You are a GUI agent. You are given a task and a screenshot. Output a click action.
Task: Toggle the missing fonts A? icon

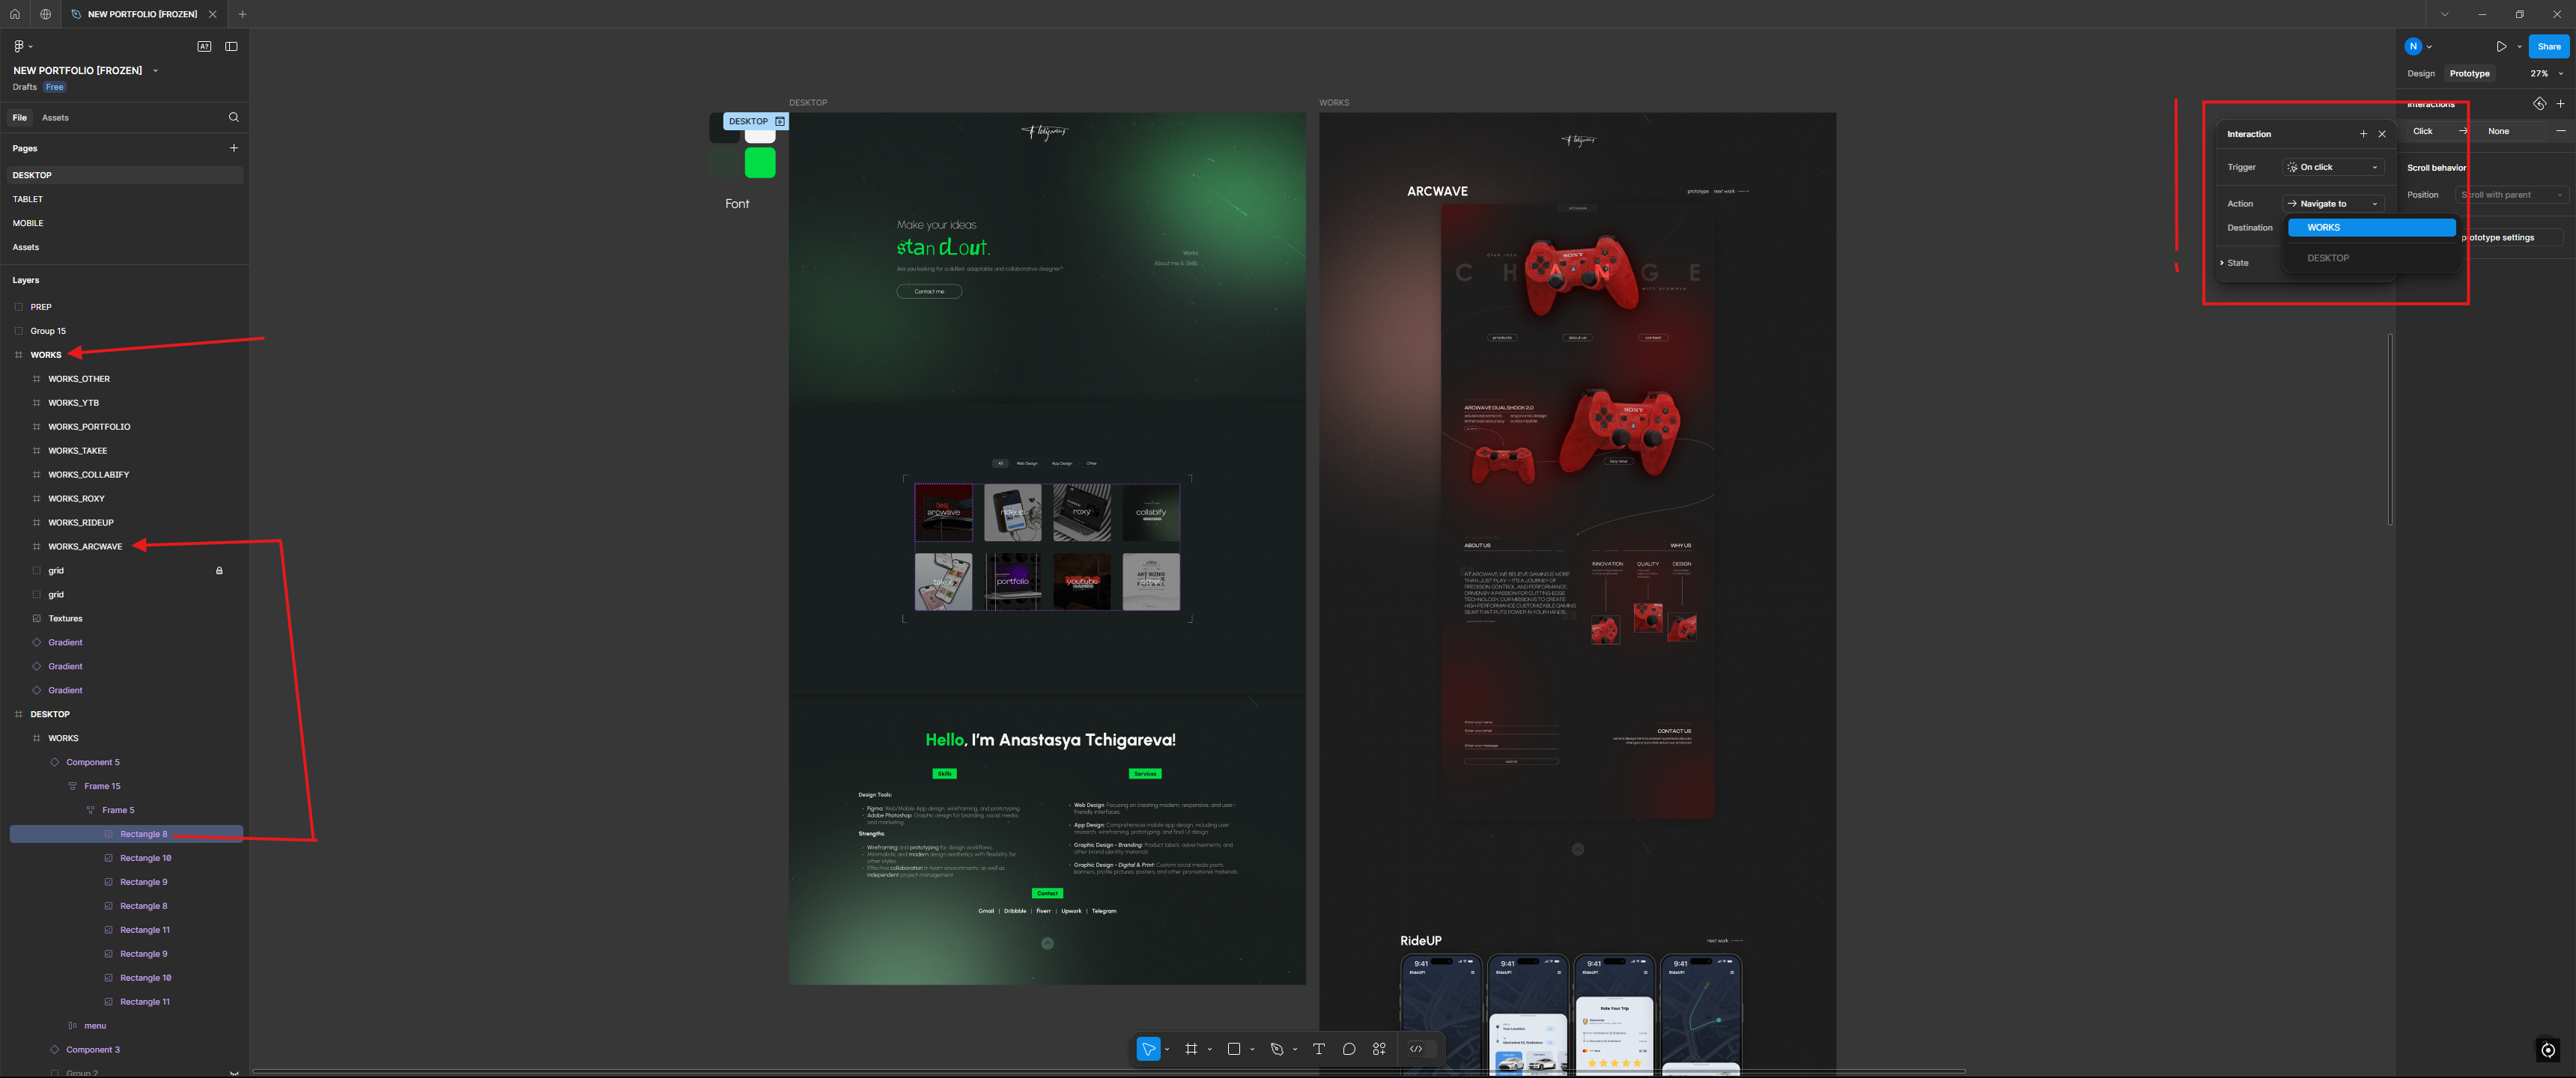click(x=204, y=46)
